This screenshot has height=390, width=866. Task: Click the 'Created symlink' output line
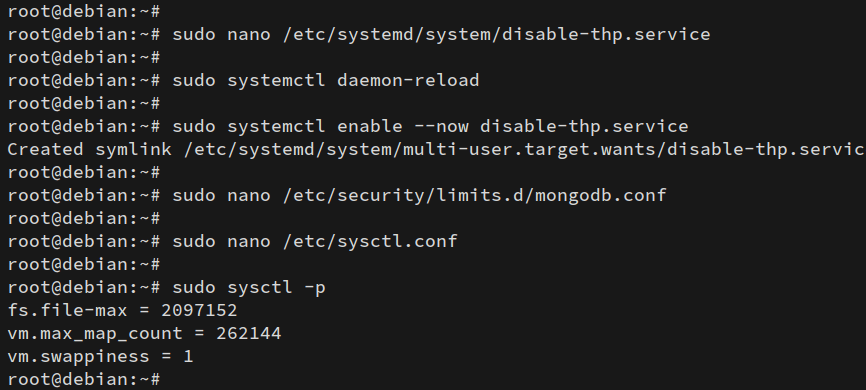click(x=436, y=149)
